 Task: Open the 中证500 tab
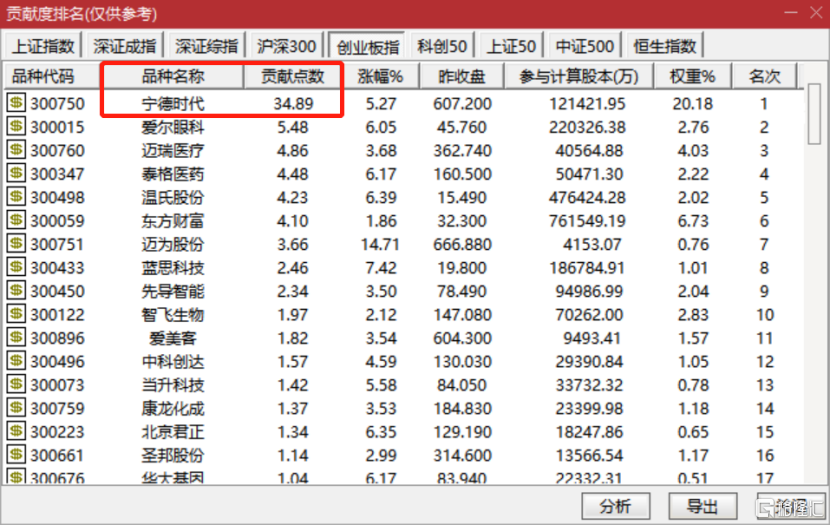point(584,46)
